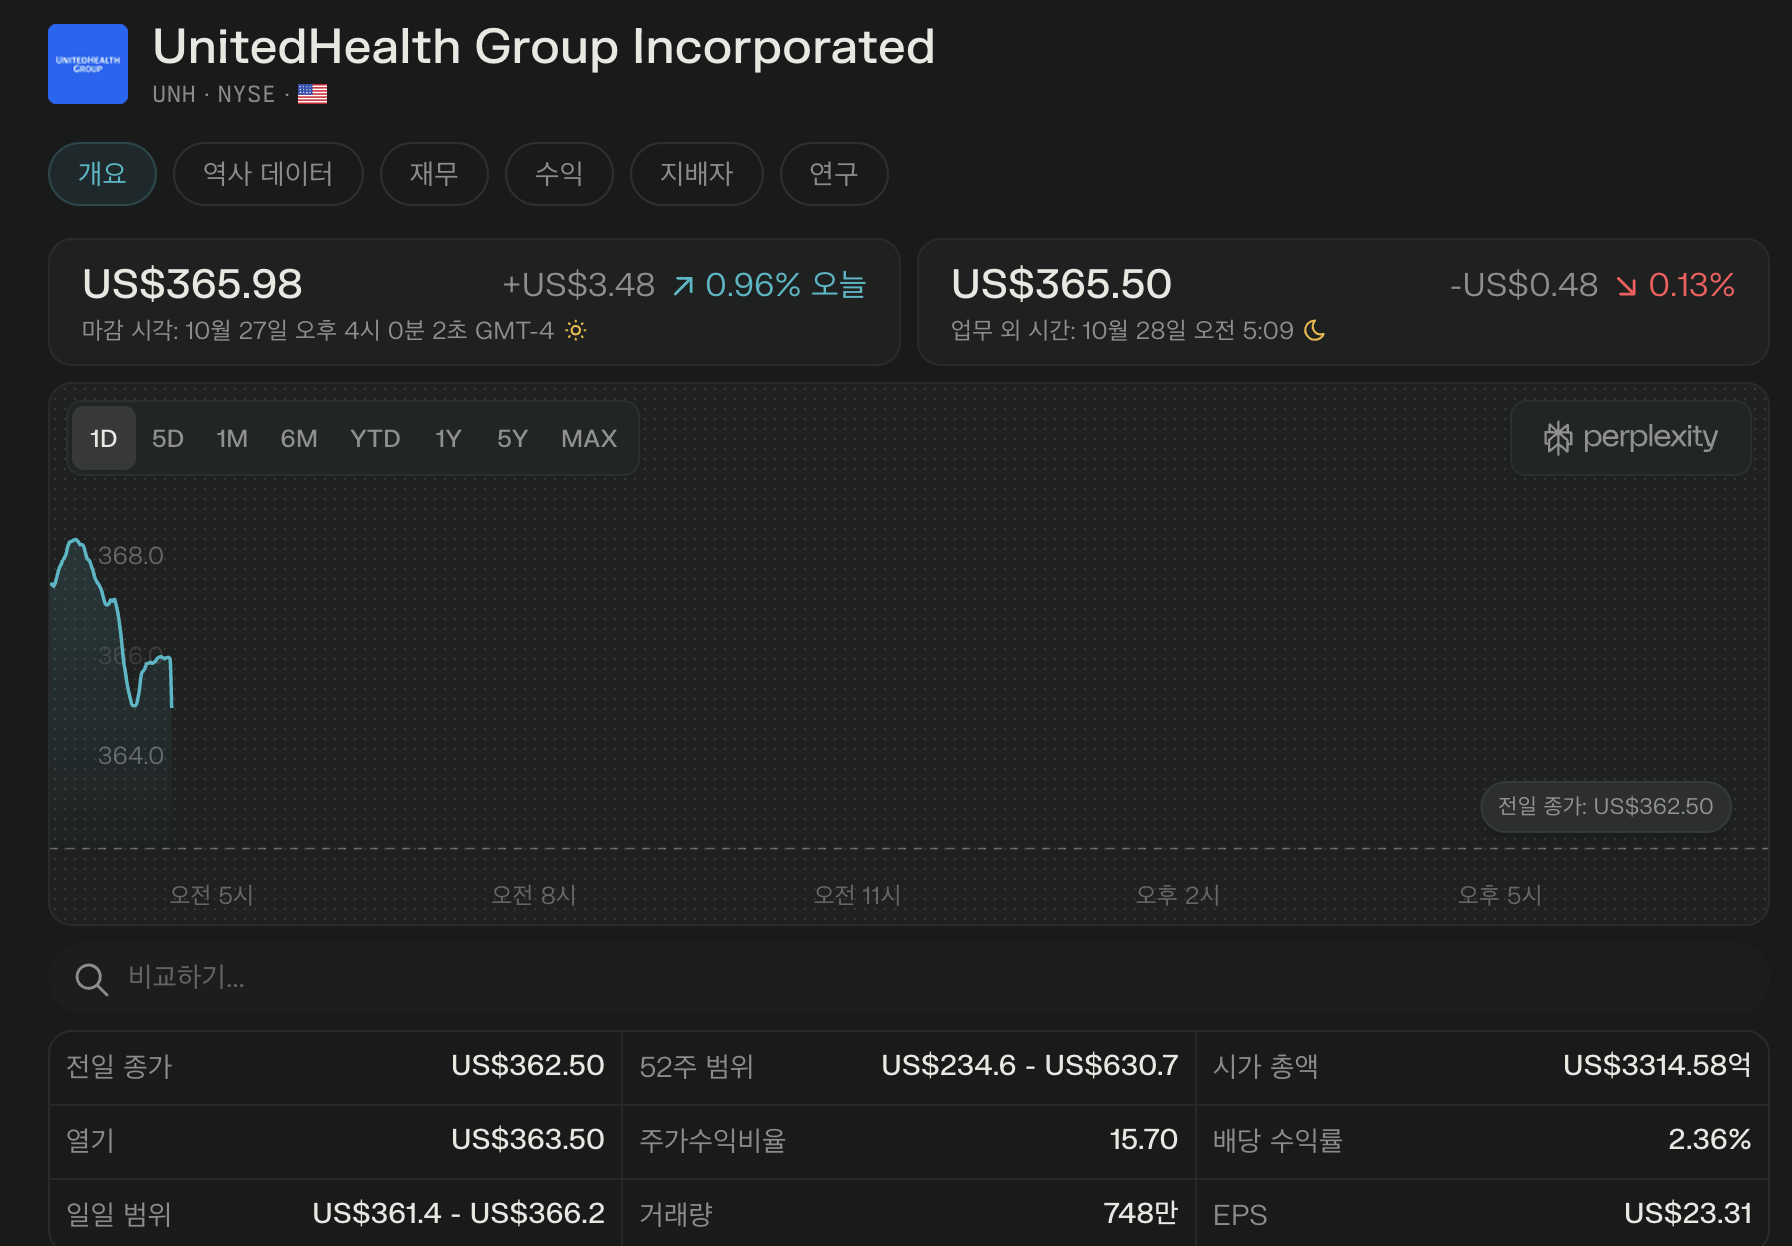The height and width of the screenshot is (1246, 1792).
Task: Click the 오후 5시 x-axis label
Action: (1499, 895)
